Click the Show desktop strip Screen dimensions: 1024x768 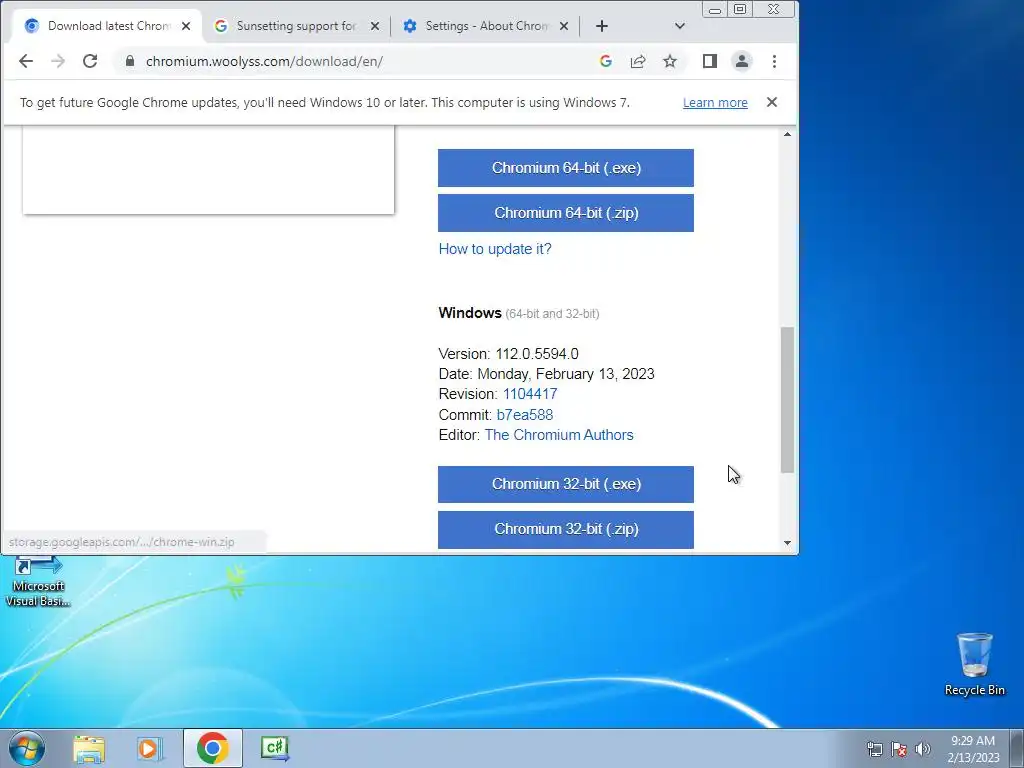click(x=1017, y=749)
